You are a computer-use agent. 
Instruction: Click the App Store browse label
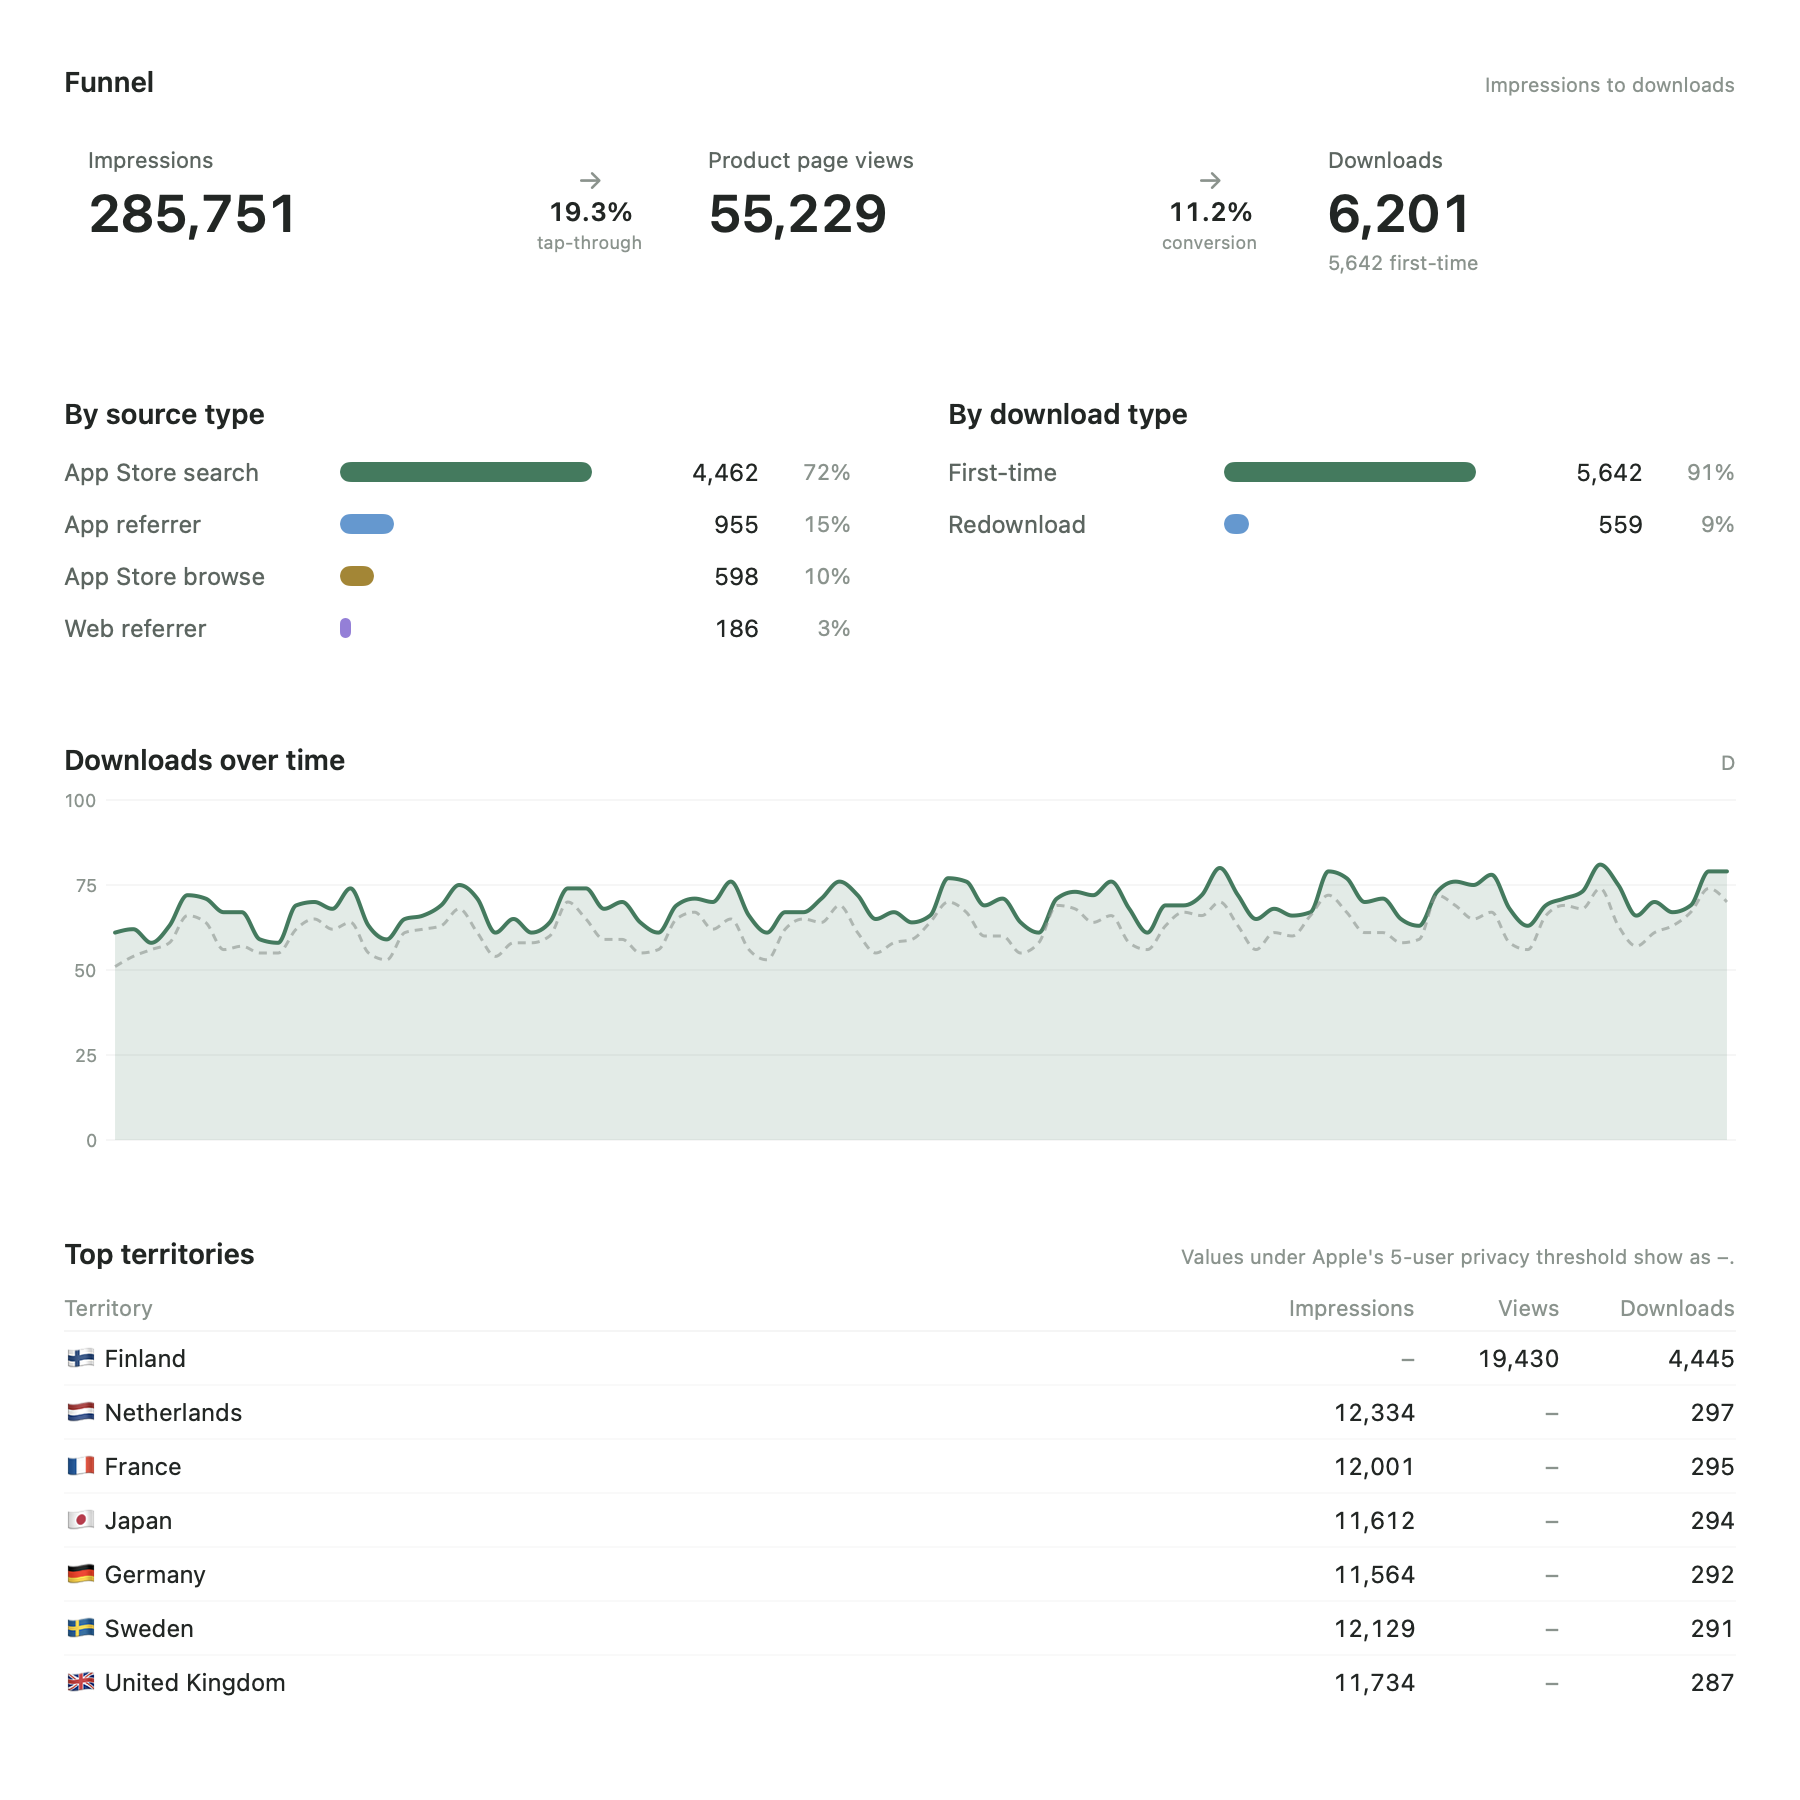point(164,576)
